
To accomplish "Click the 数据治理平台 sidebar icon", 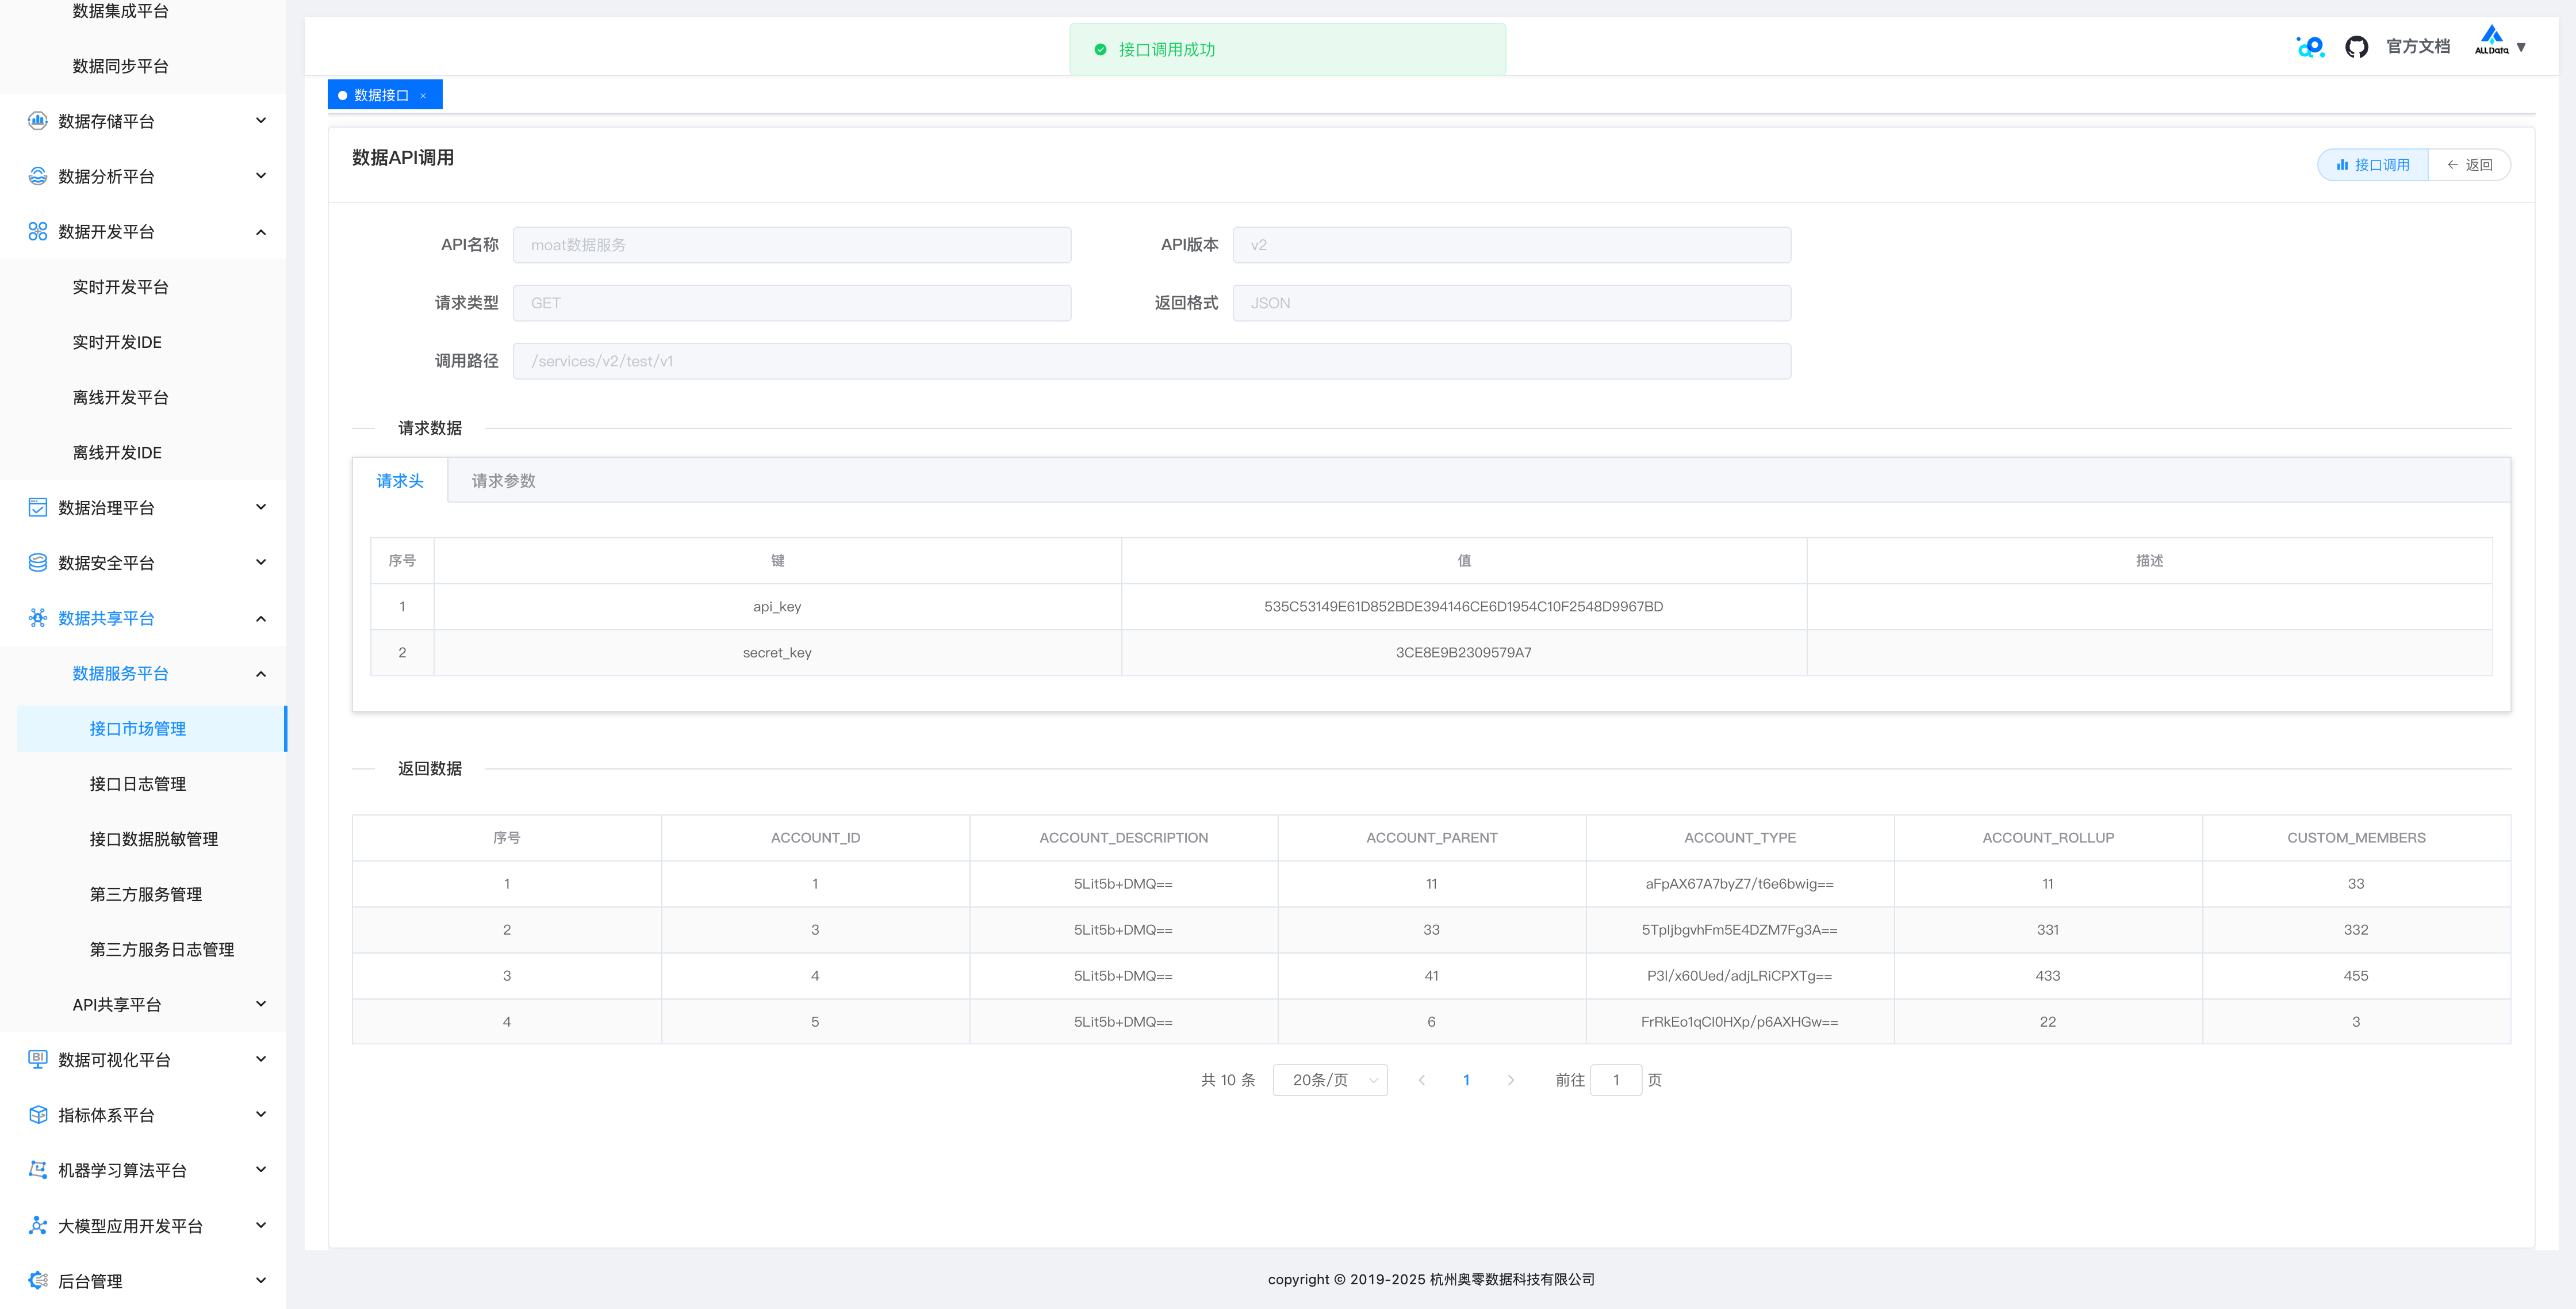I will pos(38,507).
